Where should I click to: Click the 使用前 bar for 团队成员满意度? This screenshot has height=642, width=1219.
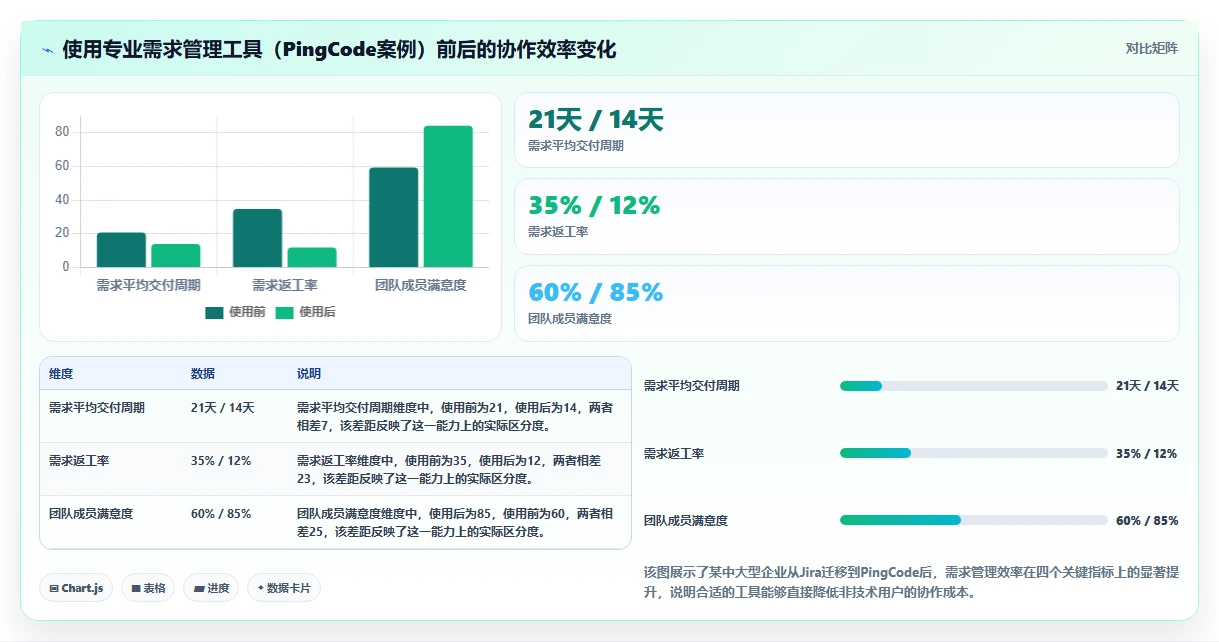pos(394,217)
